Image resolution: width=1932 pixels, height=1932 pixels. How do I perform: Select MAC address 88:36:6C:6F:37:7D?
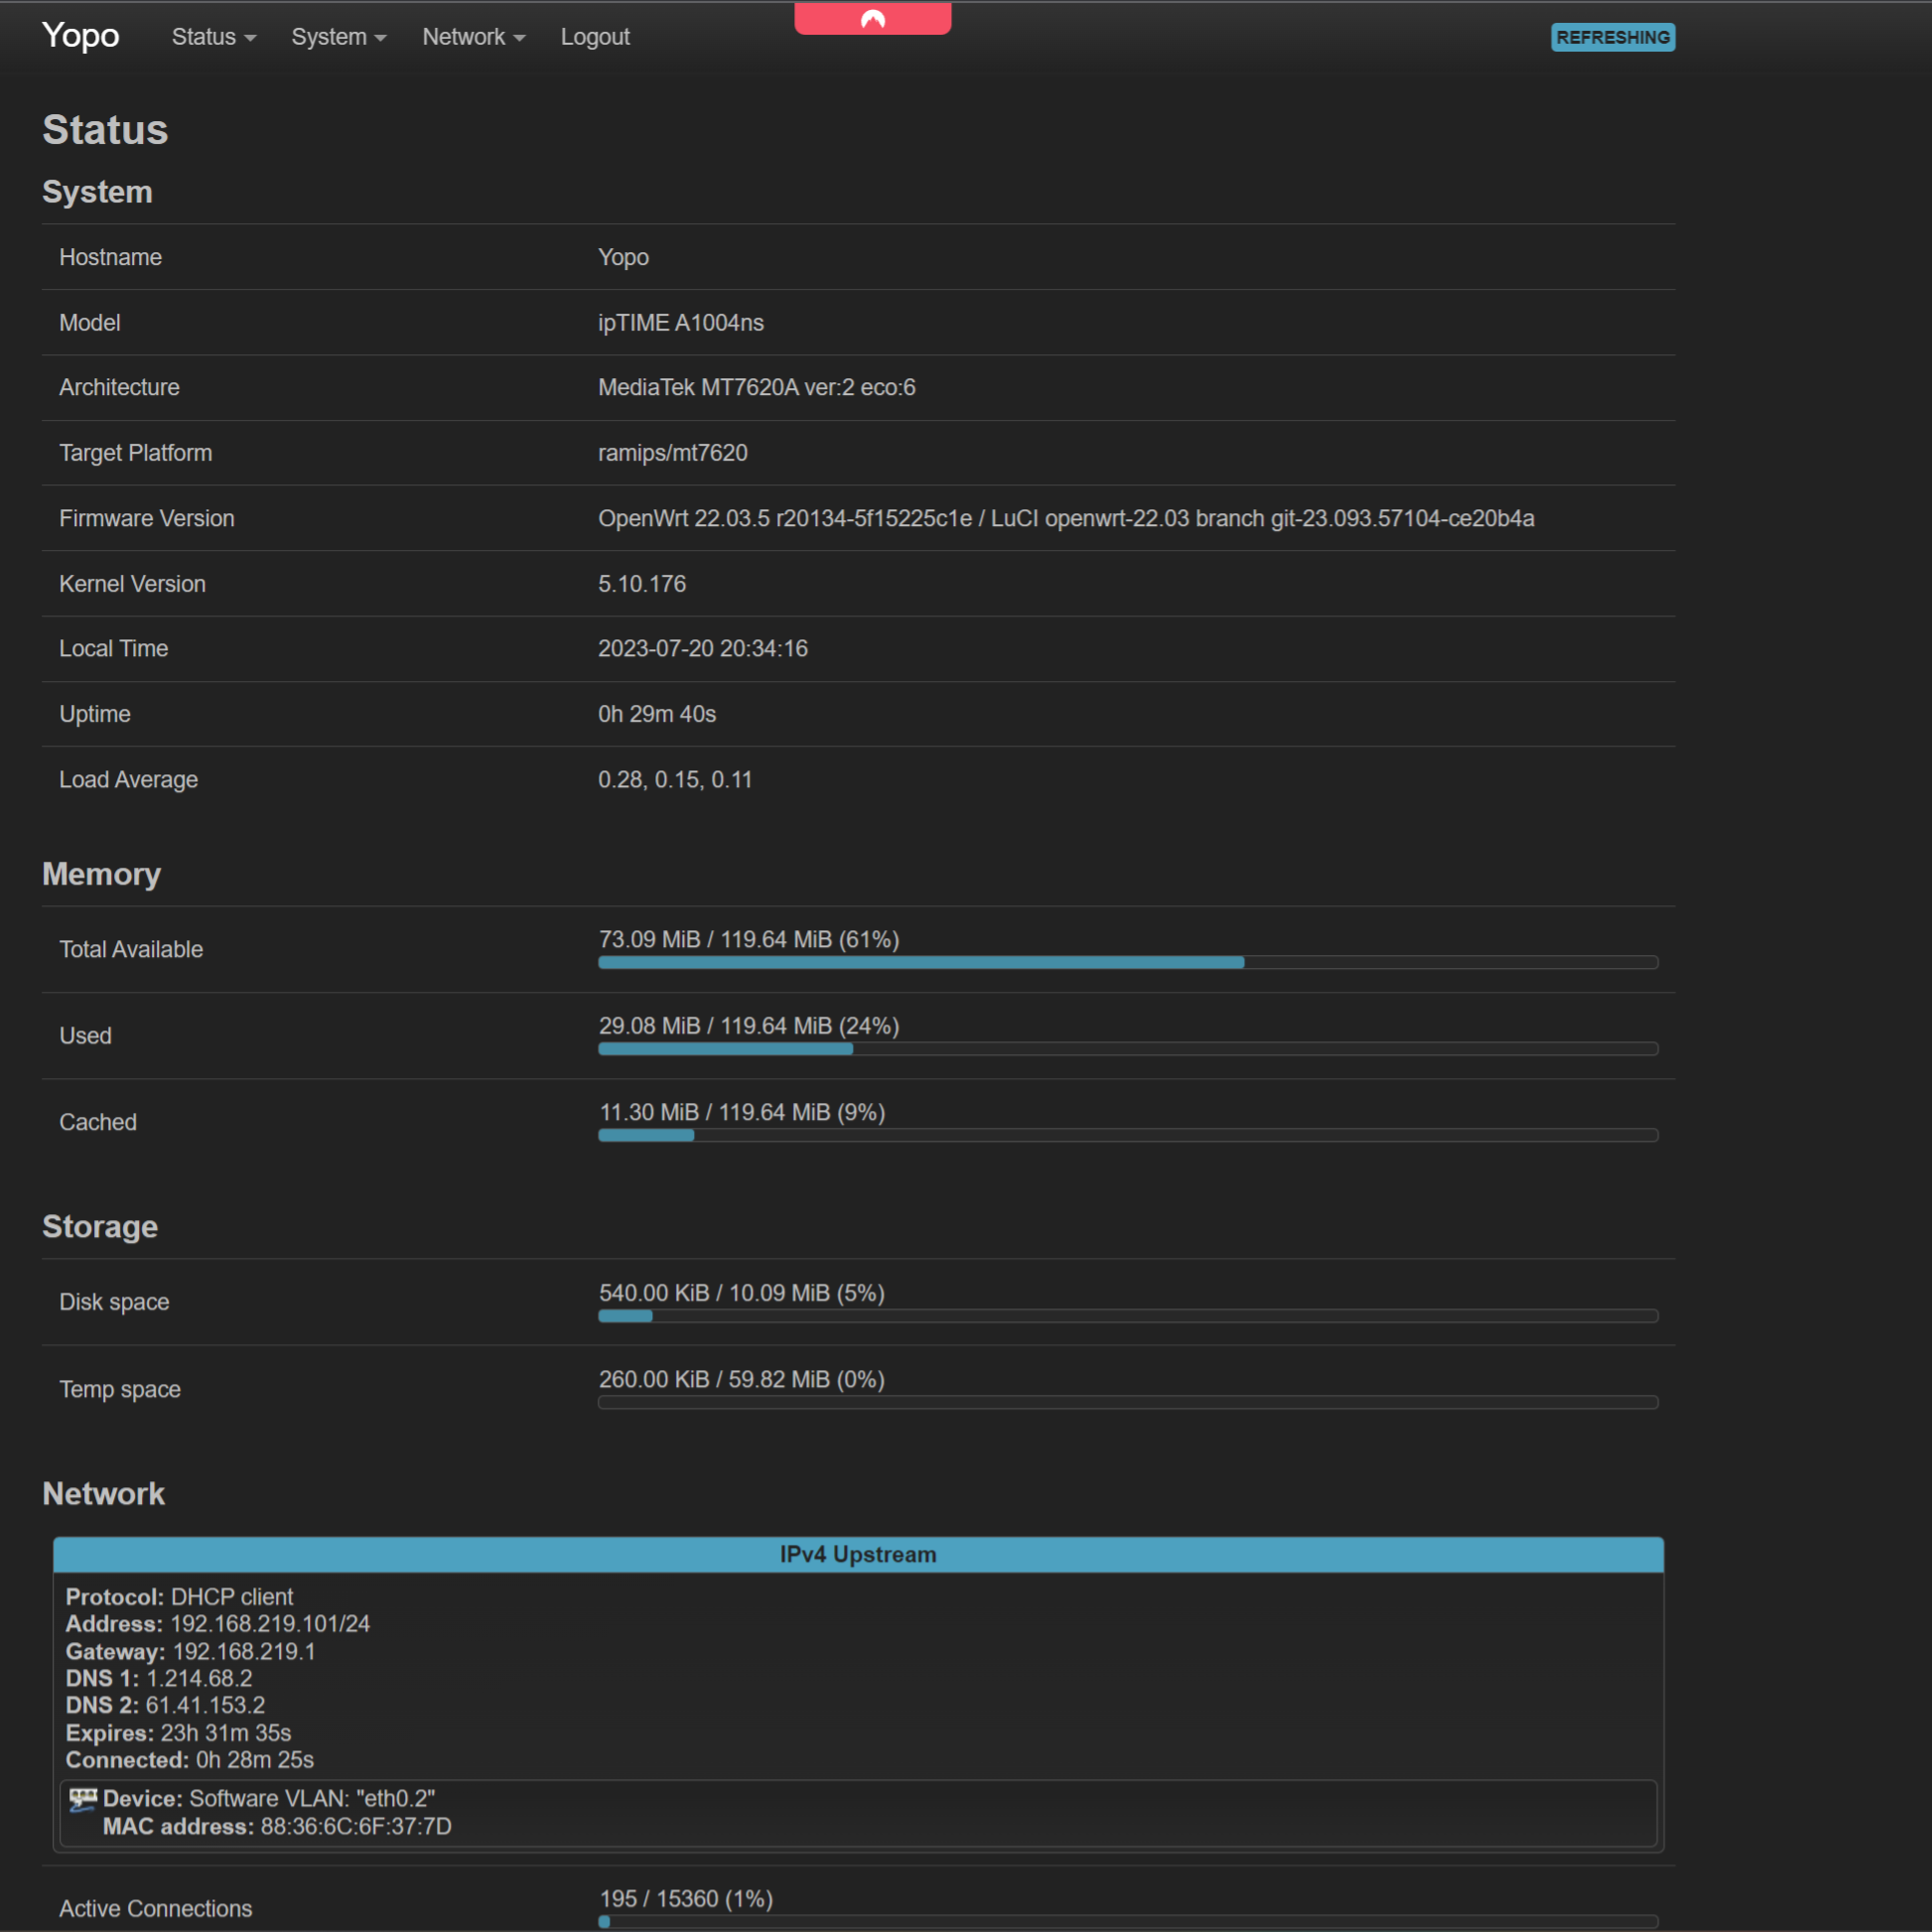pos(356,1826)
